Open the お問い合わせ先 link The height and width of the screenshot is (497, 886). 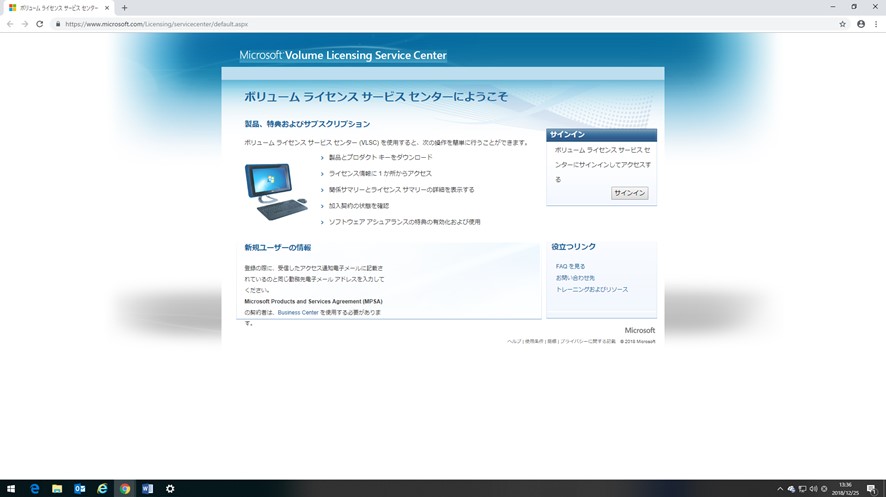coord(575,278)
